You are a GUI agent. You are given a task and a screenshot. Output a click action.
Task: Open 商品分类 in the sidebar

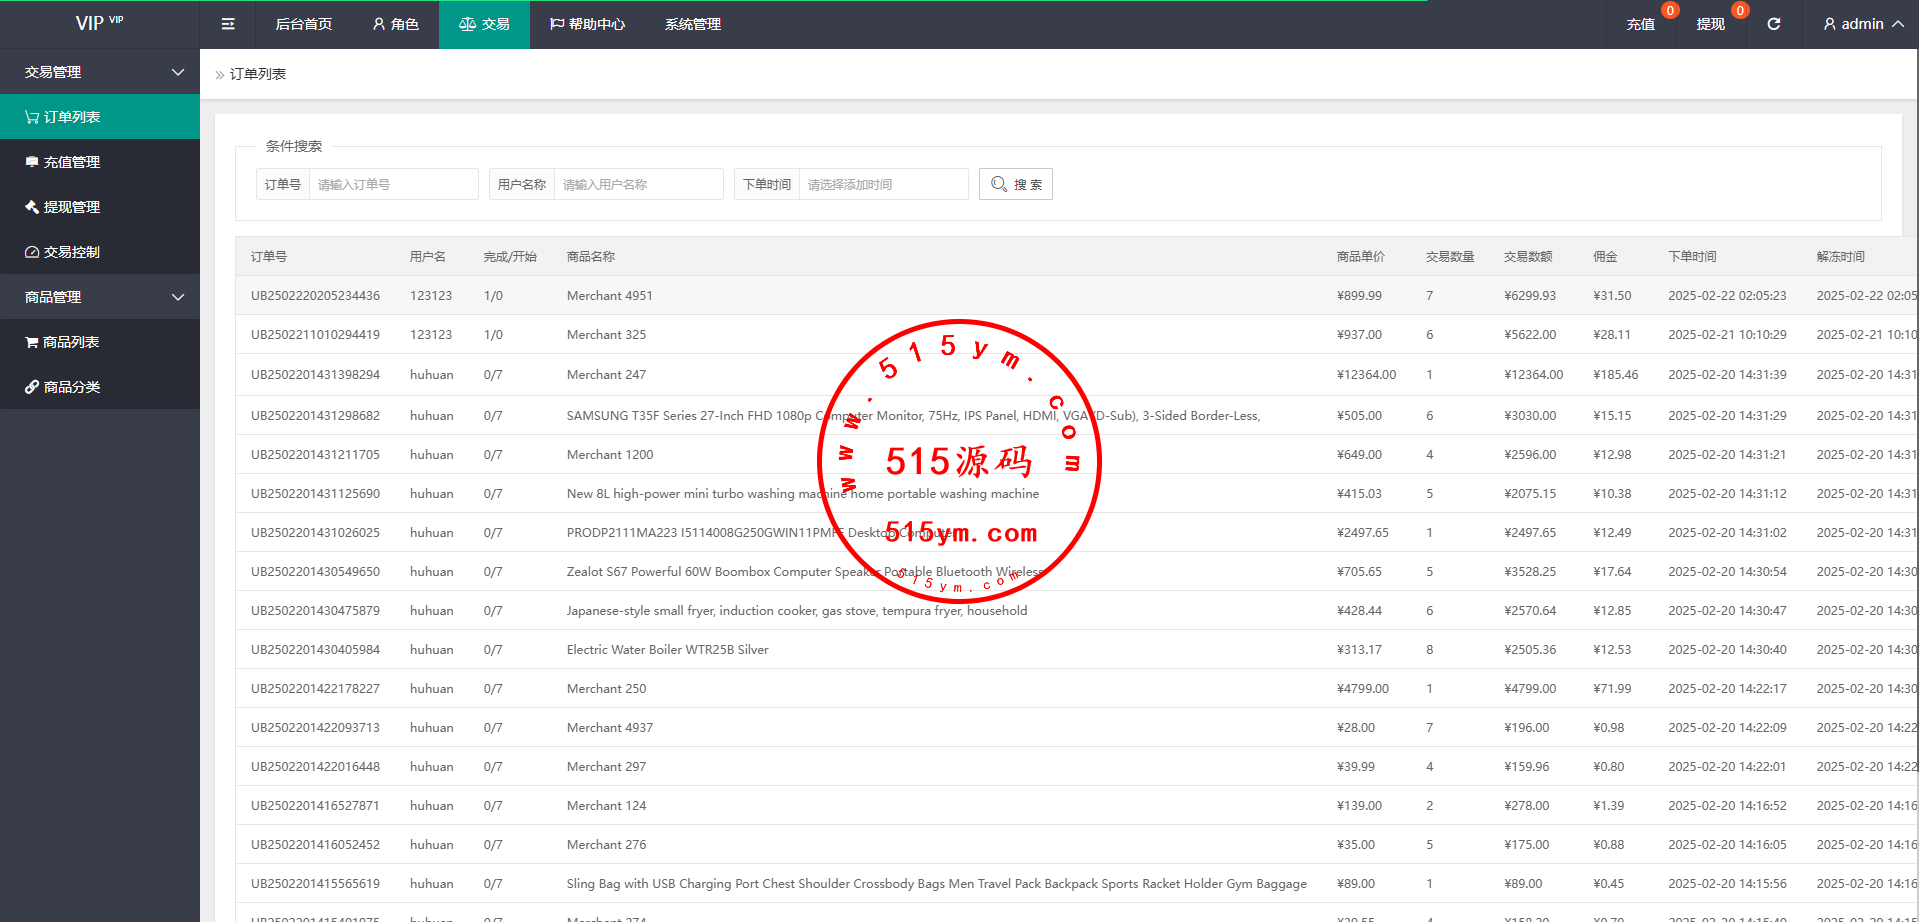click(100, 387)
